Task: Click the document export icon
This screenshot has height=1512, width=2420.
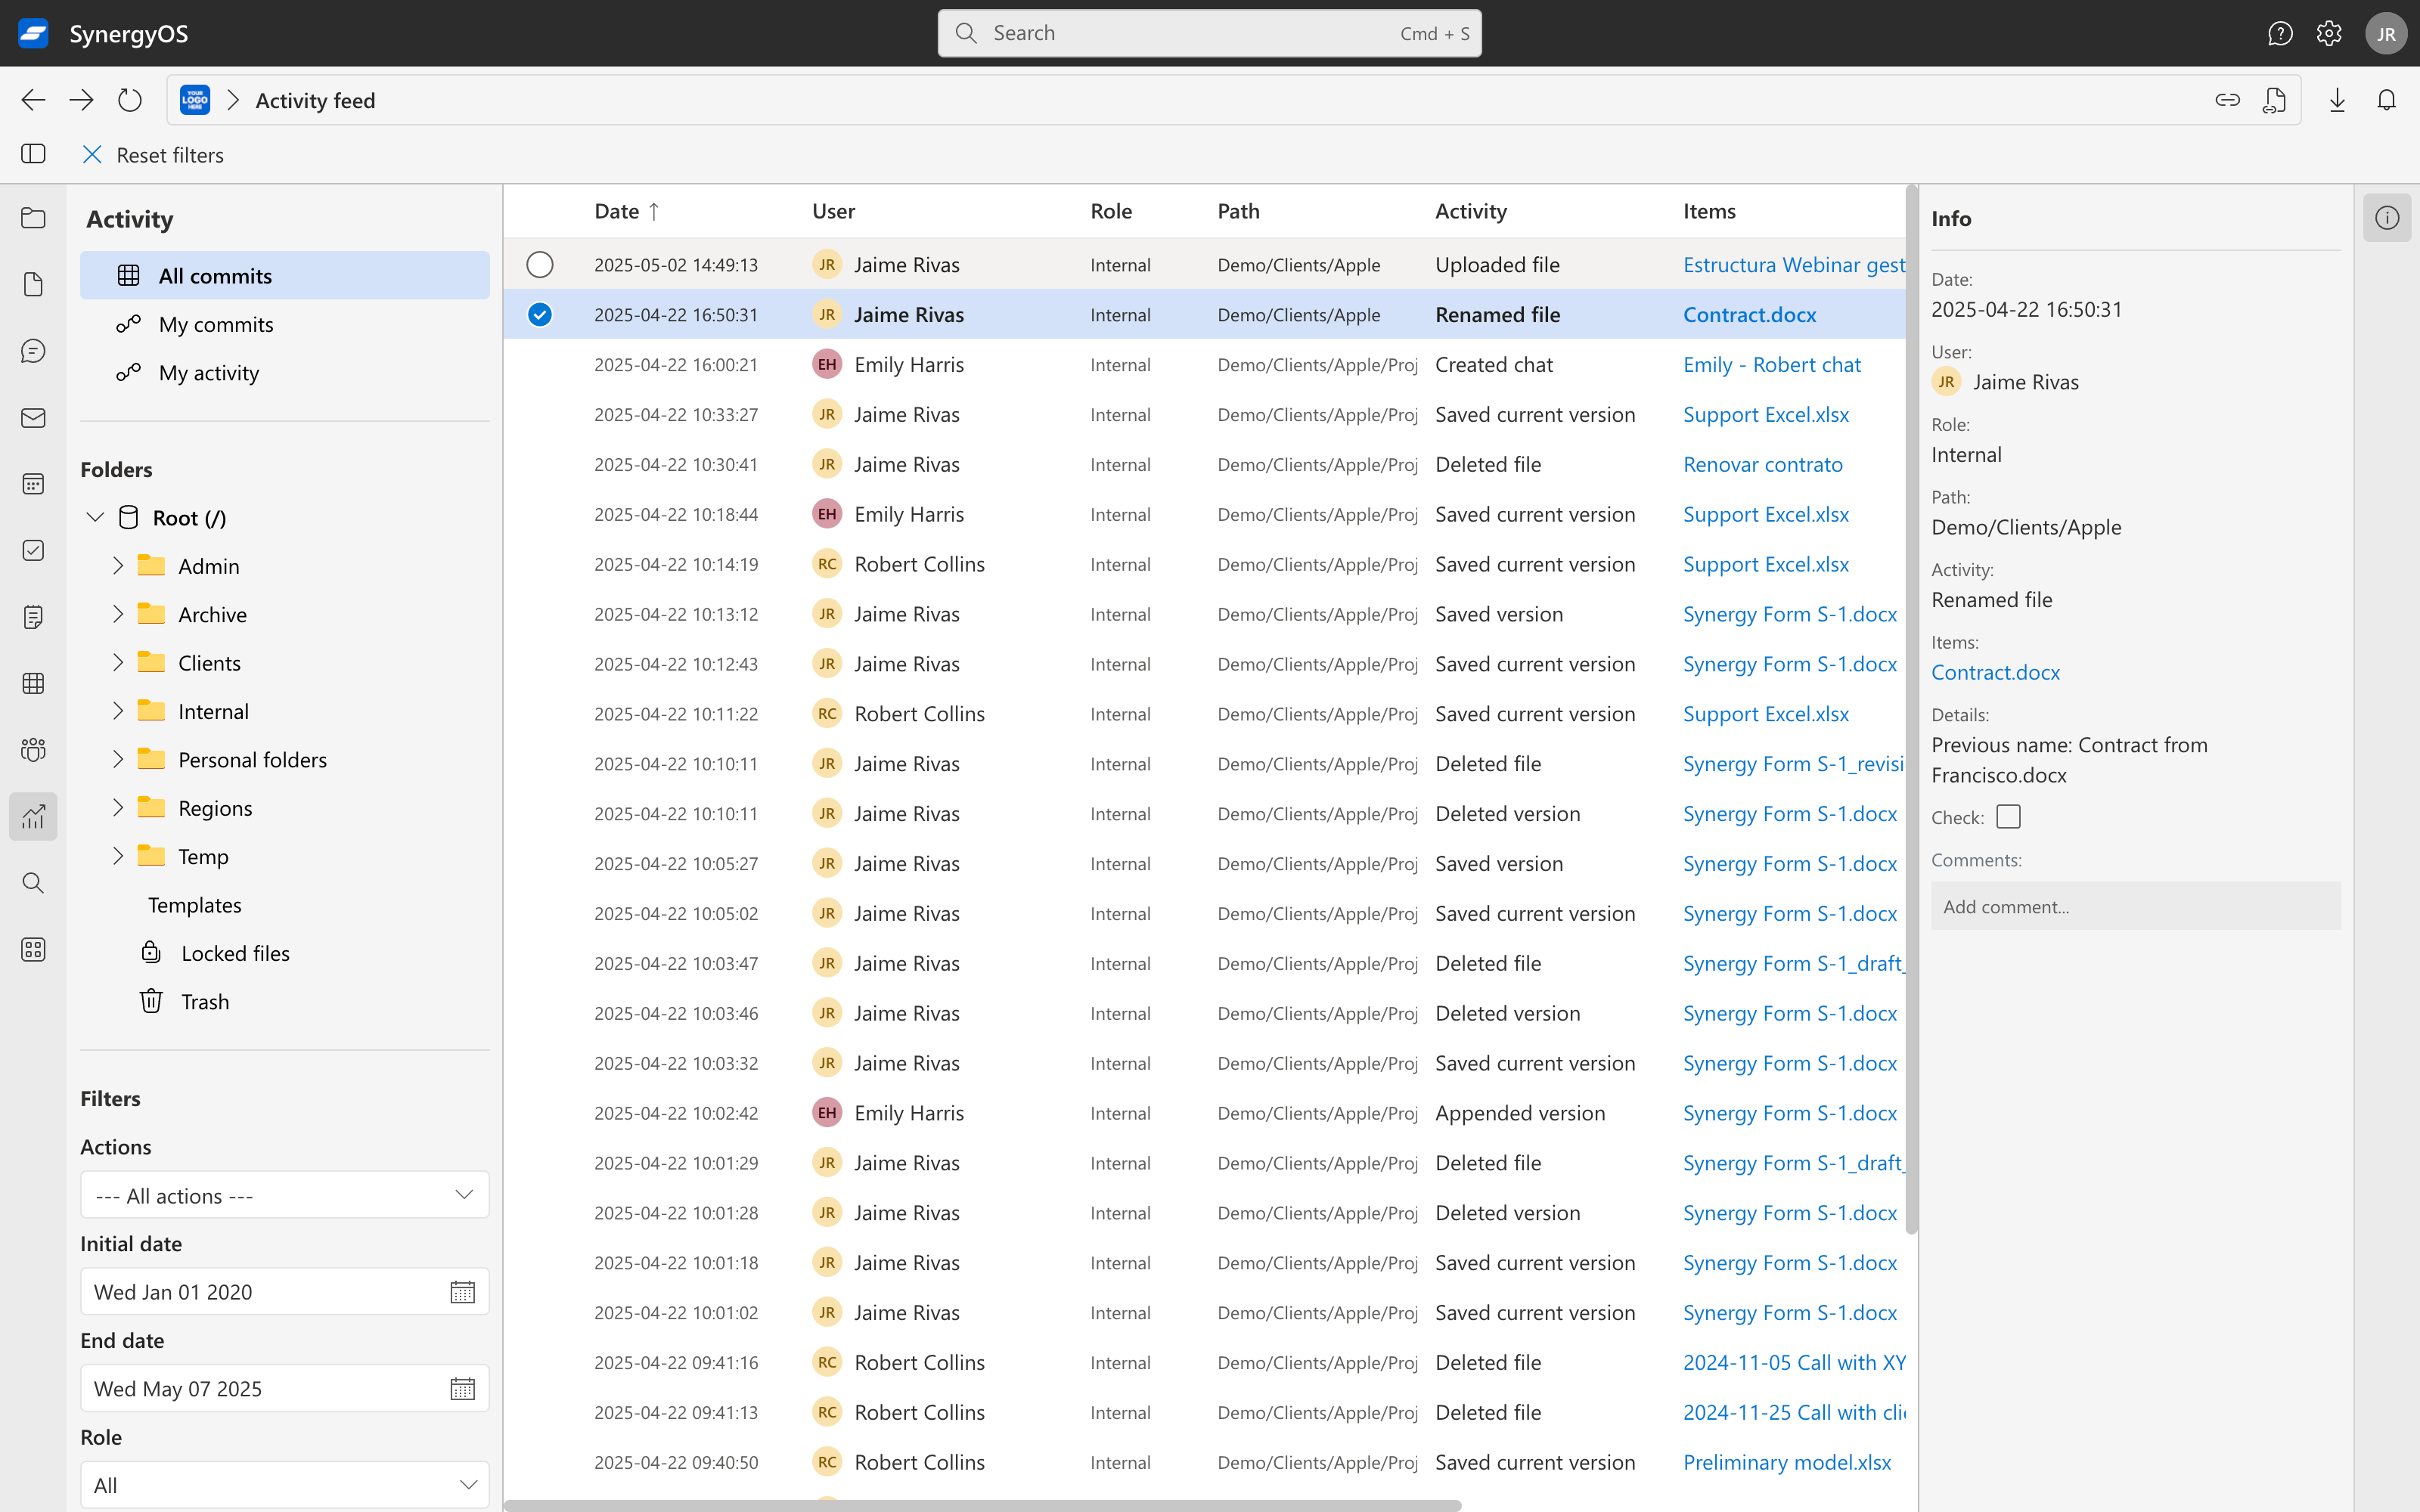Action: point(2275,100)
